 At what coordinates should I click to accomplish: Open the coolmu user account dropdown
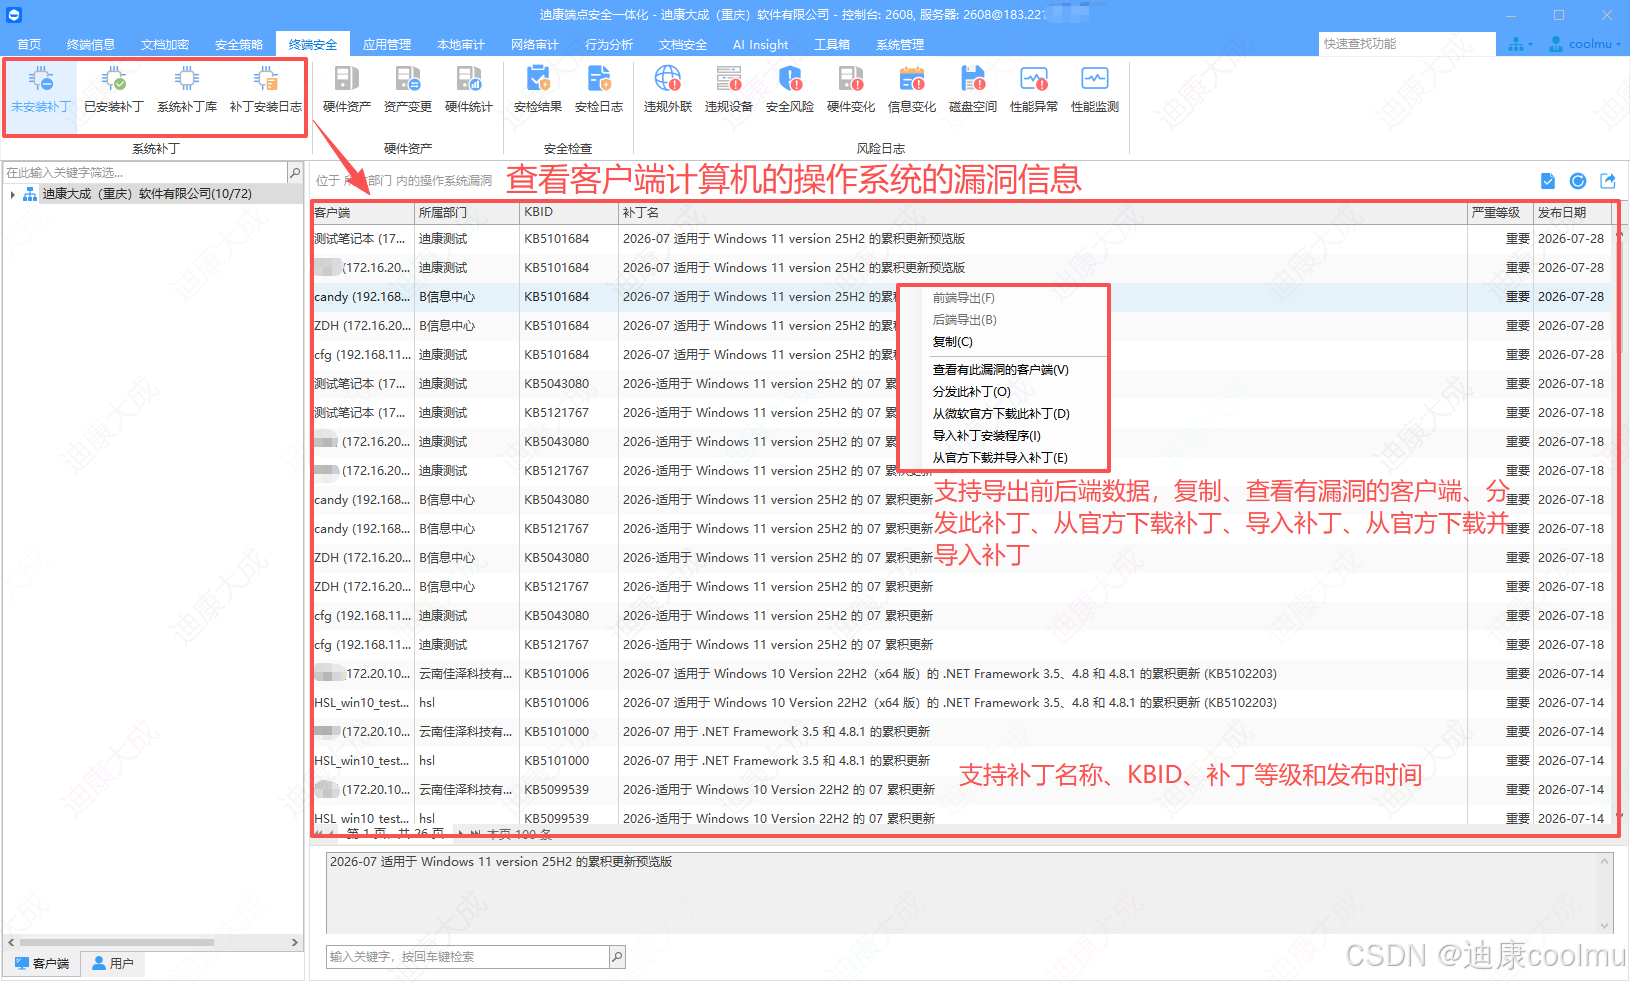pyautogui.click(x=1584, y=44)
